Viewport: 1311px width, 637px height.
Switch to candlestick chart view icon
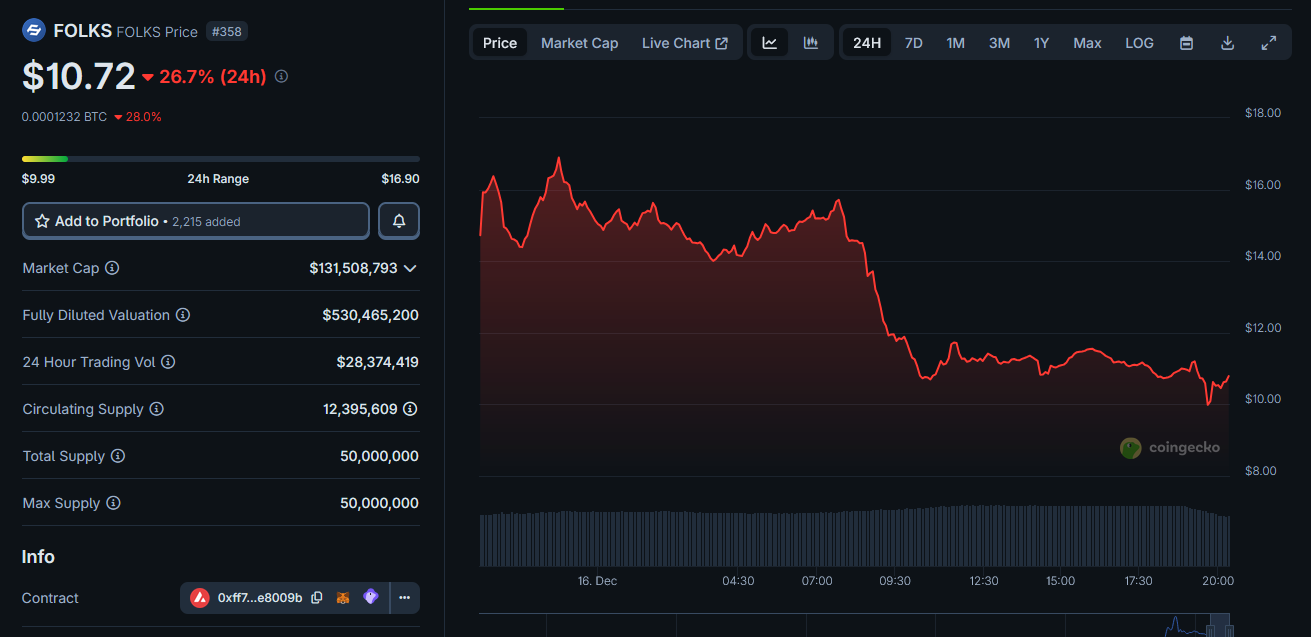(811, 43)
